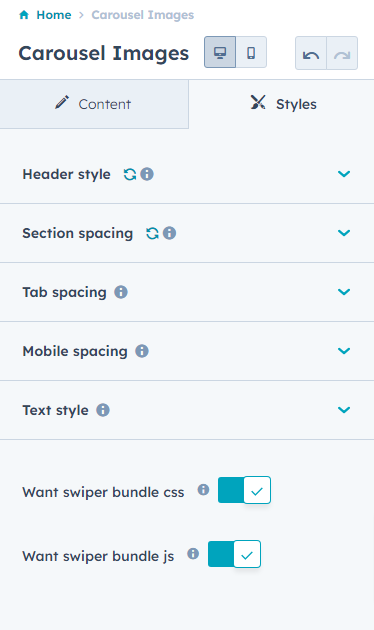Viewport: 374px width, 630px height.
Task: Turn off Want swiper bundle js
Action: point(234,554)
